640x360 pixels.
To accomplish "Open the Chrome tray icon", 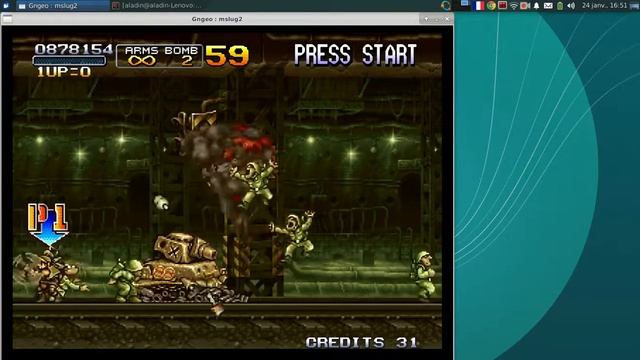I will pyautogui.click(x=491, y=5).
